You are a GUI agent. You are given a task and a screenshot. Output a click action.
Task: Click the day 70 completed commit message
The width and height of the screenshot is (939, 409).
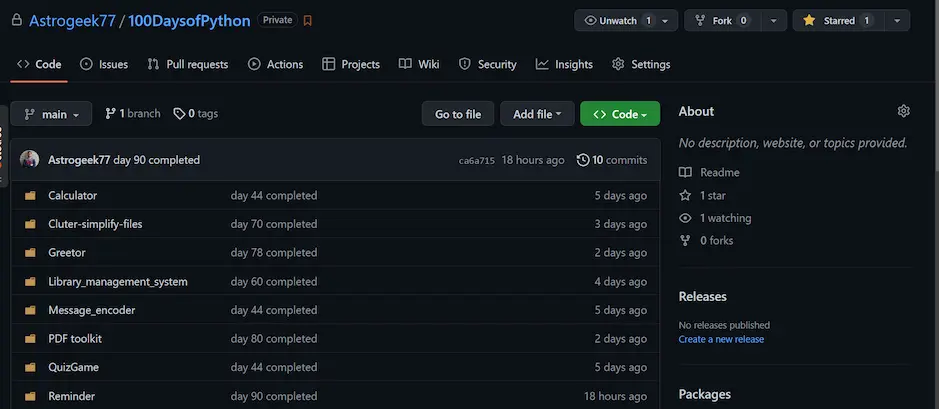click(274, 225)
